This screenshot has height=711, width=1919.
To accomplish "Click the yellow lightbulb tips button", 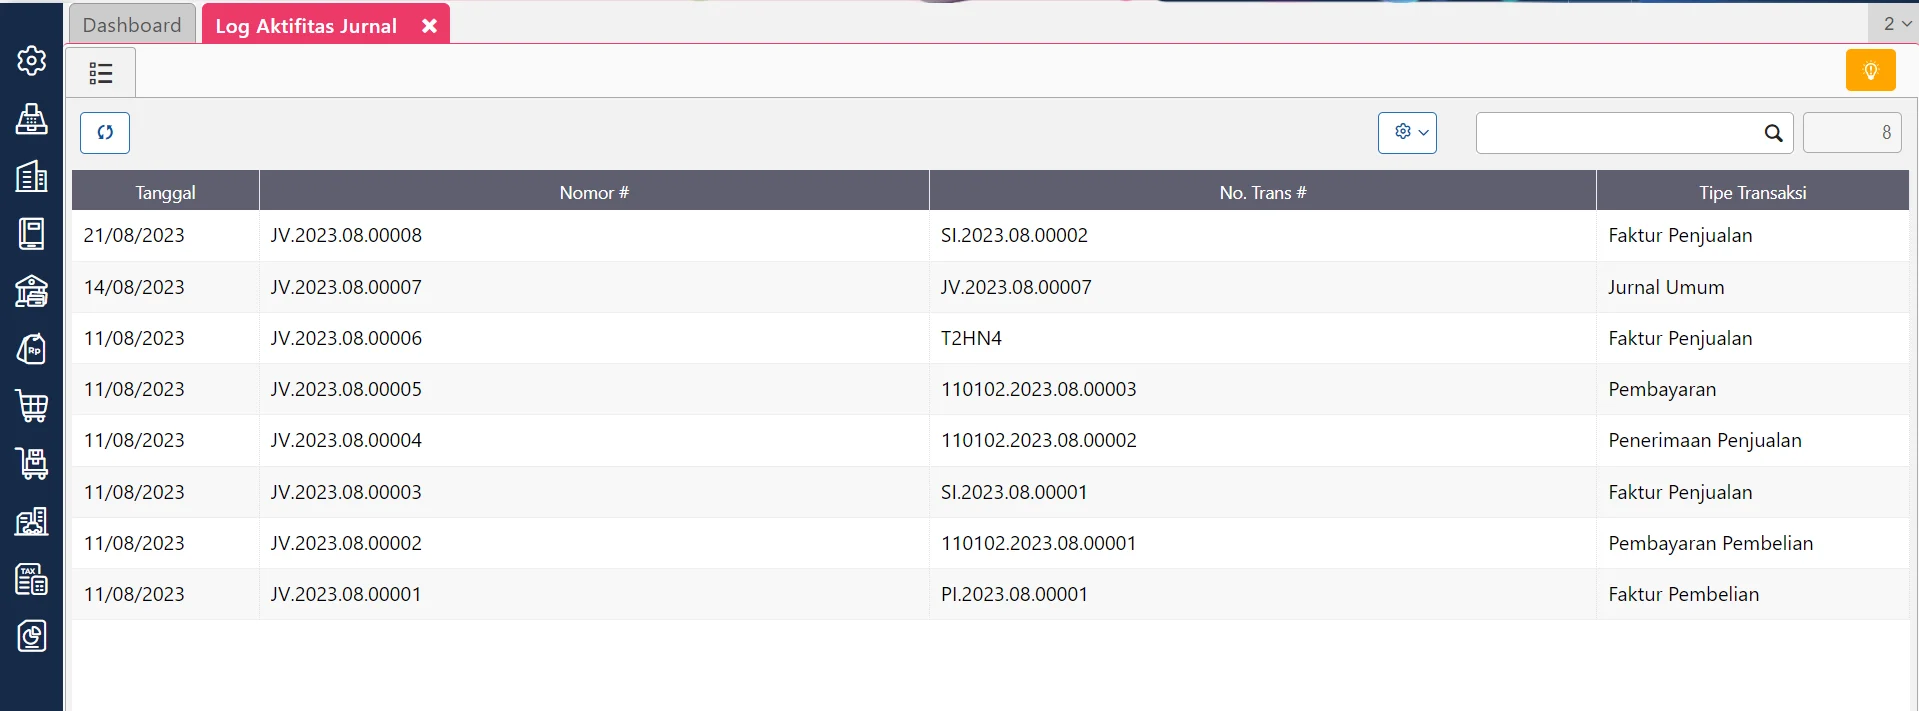I will pos(1870,71).
